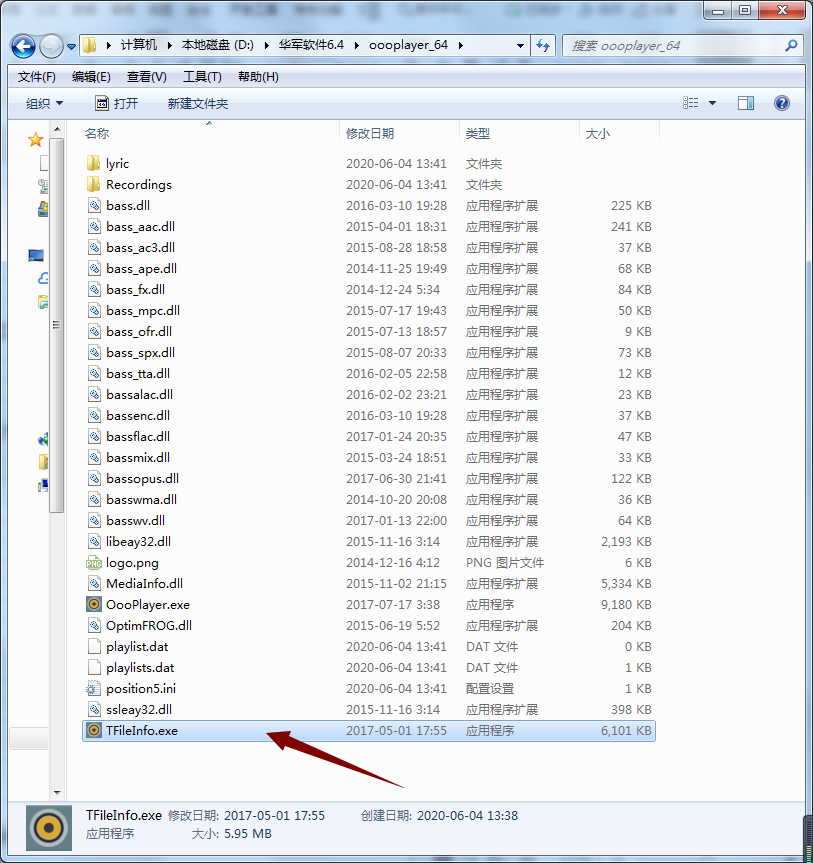Open the 组织 dropdown
This screenshot has width=813, height=863.
coord(45,103)
